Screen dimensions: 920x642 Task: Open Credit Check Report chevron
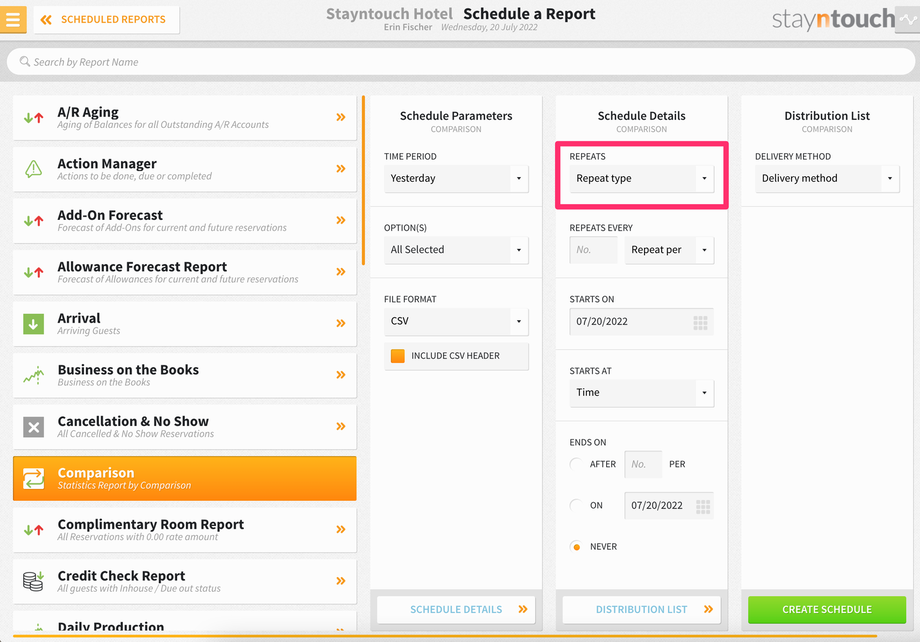click(341, 581)
